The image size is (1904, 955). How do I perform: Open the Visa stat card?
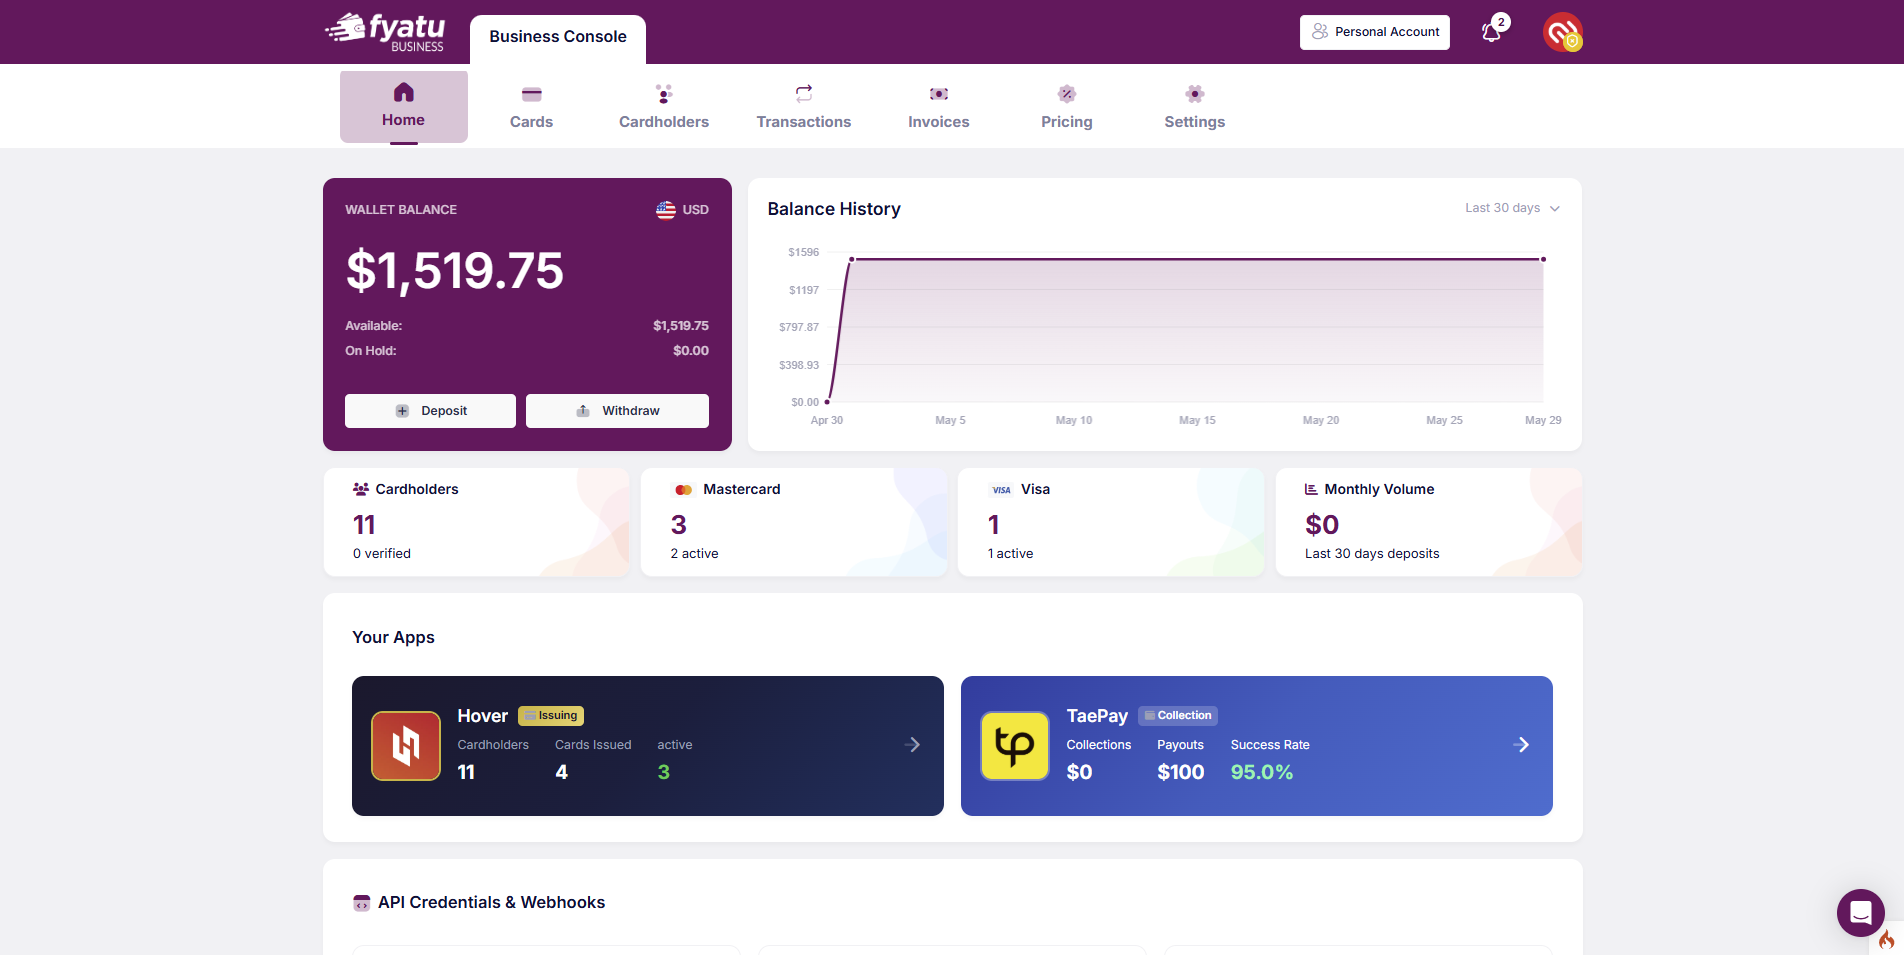(1111, 522)
